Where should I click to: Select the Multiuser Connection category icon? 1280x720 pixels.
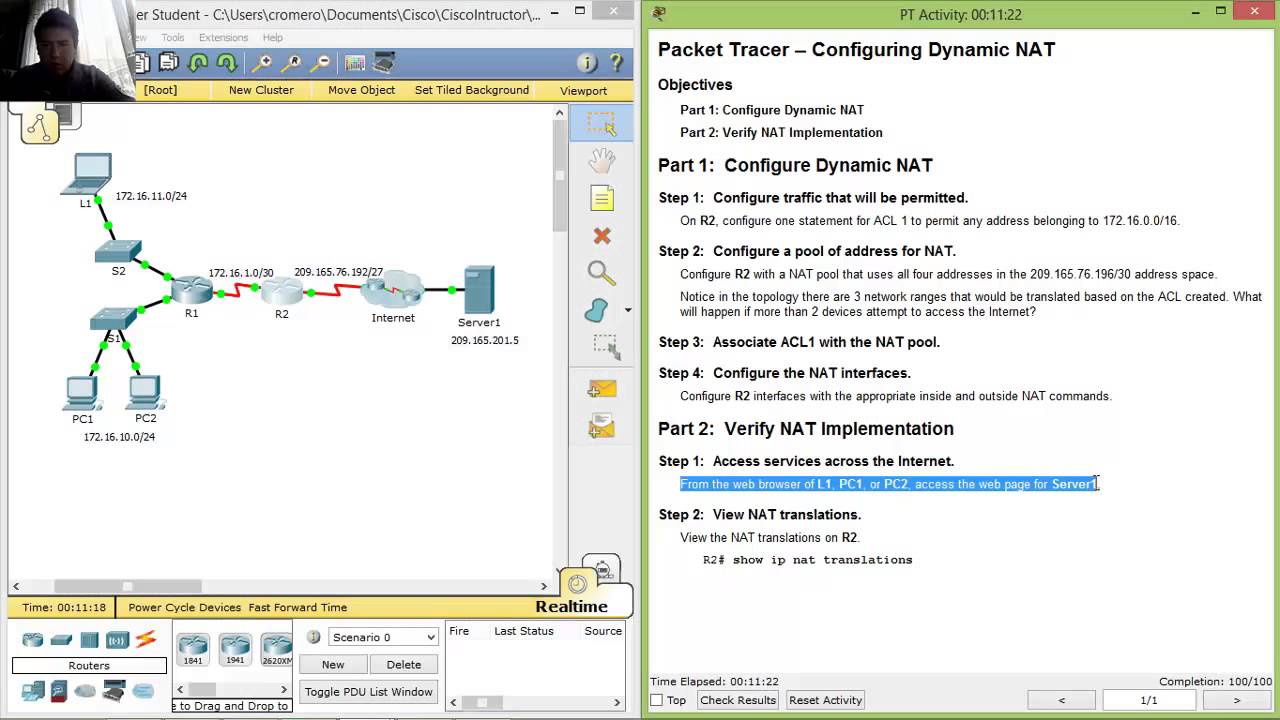click(x=143, y=690)
